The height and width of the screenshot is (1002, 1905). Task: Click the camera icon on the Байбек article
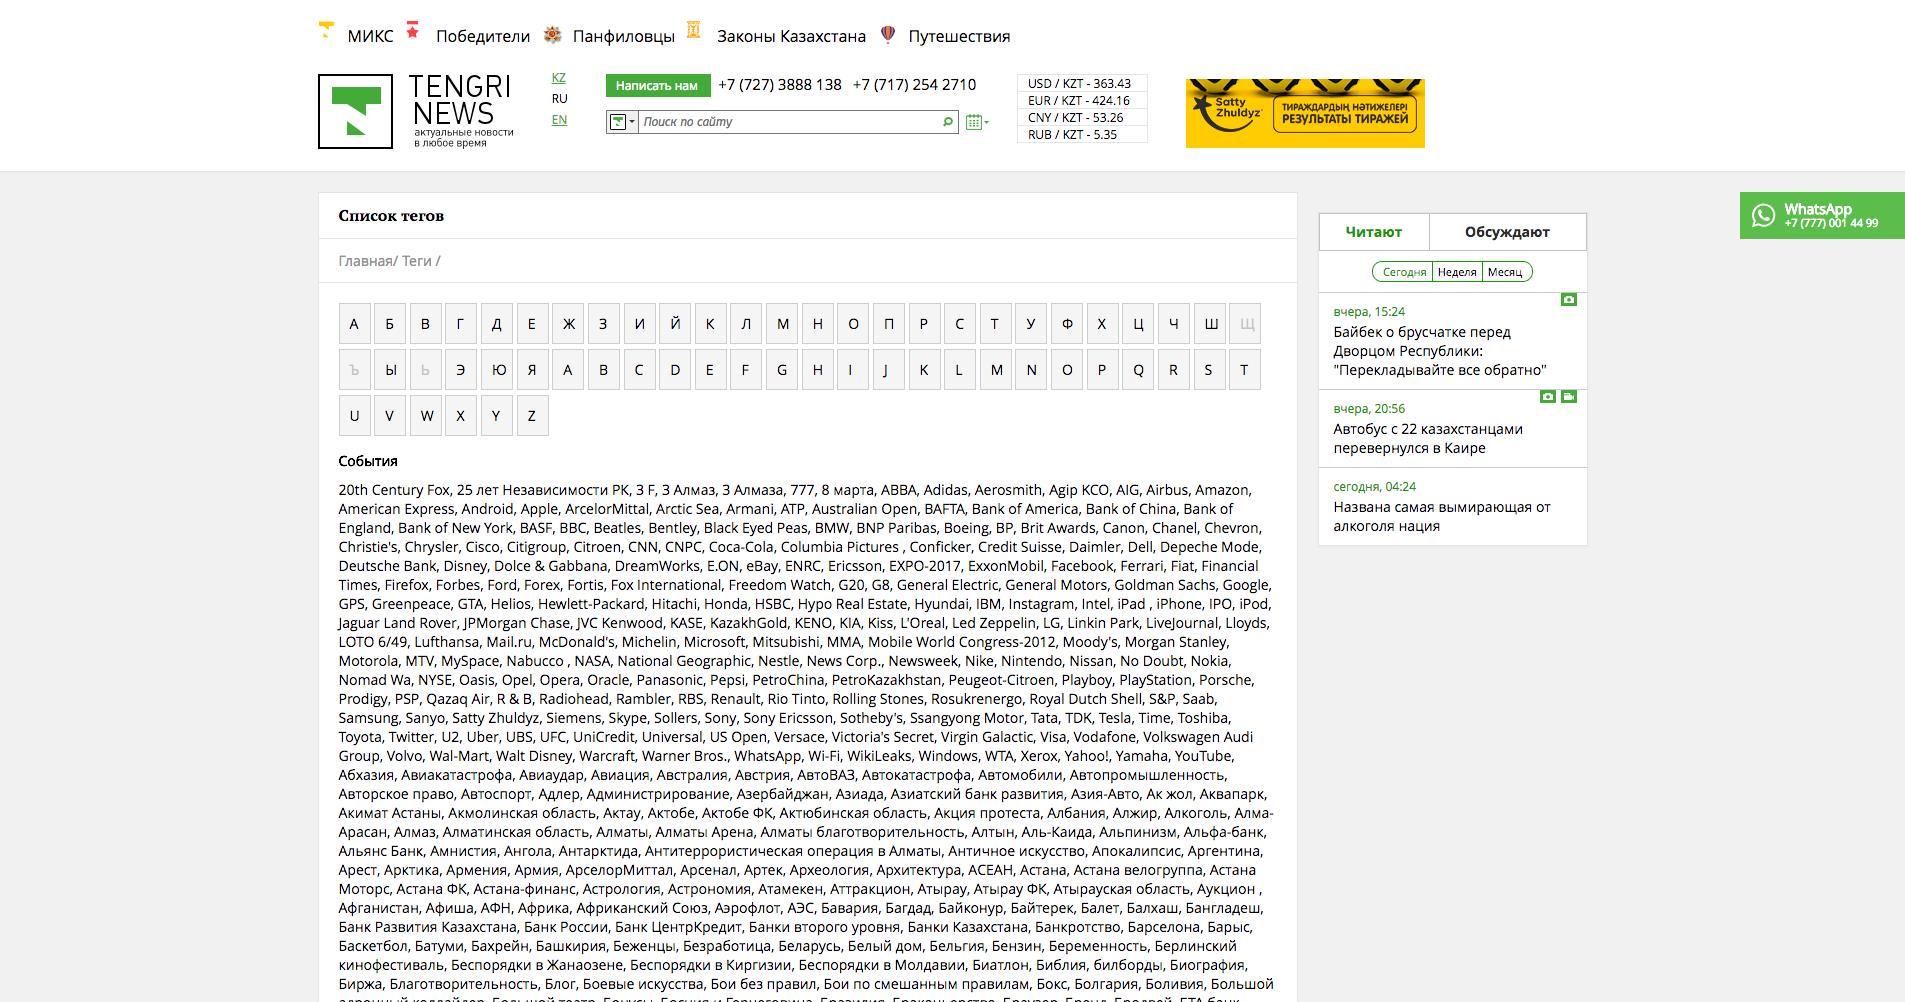click(x=1569, y=299)
